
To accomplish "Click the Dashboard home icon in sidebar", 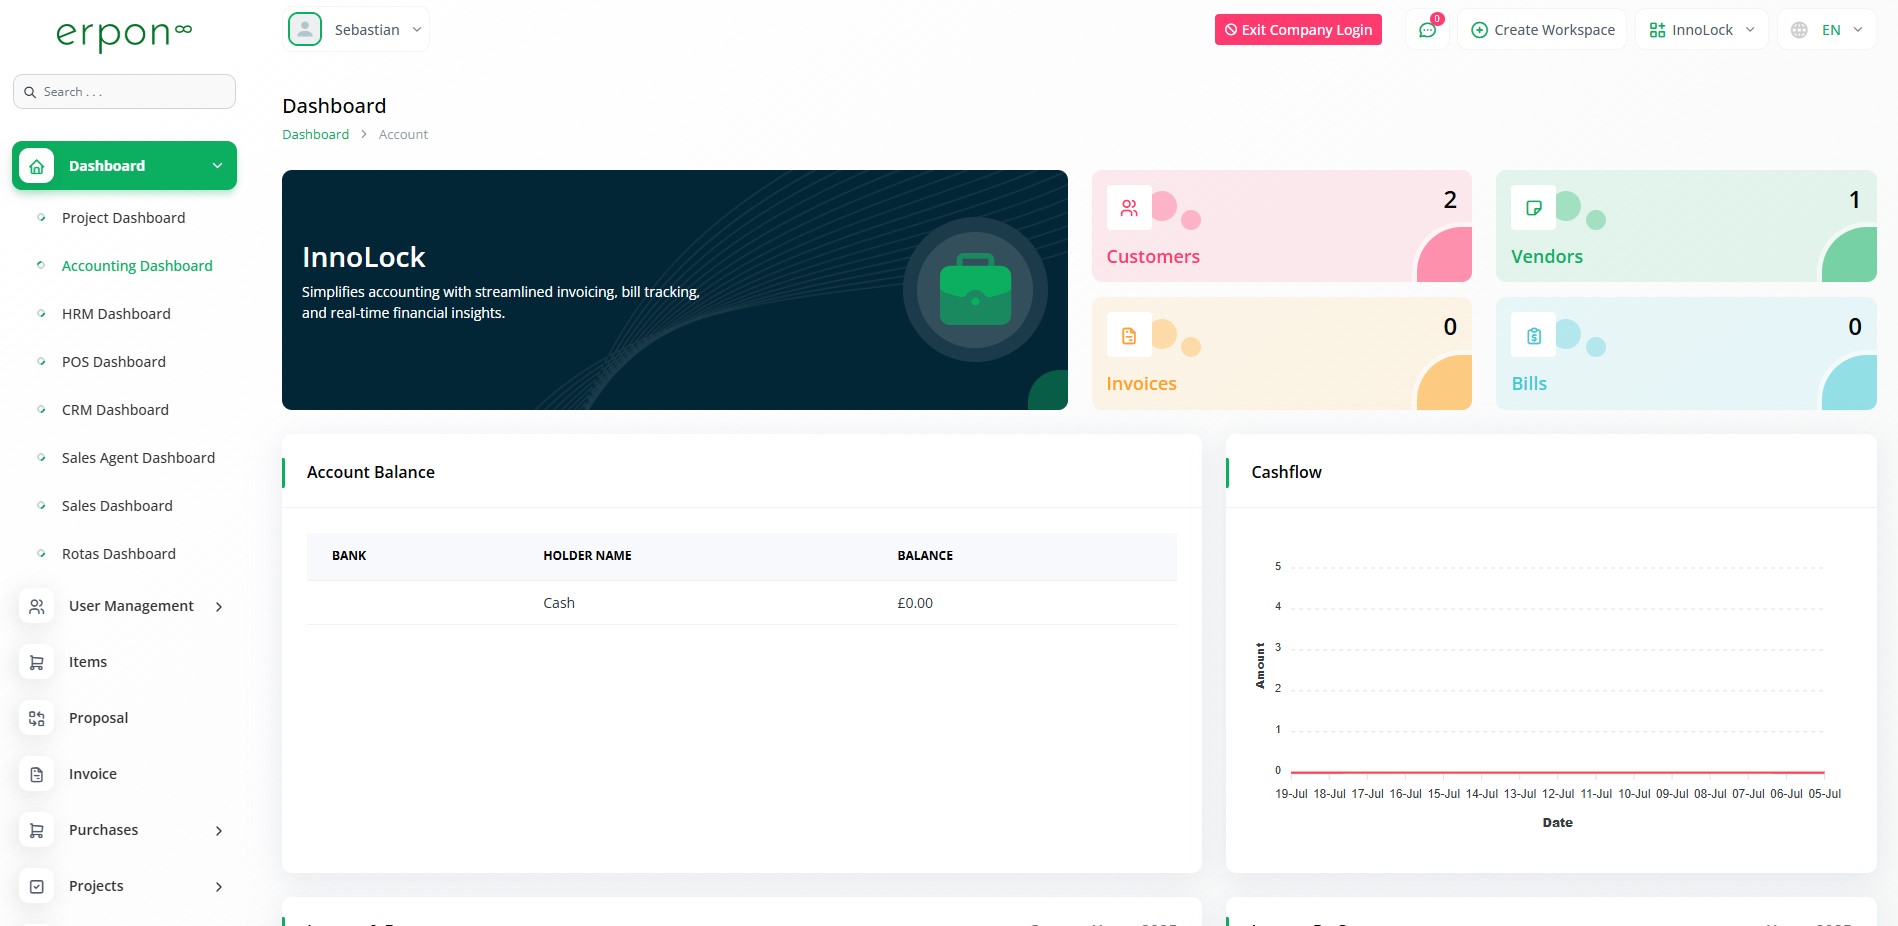I will (37, 166).
